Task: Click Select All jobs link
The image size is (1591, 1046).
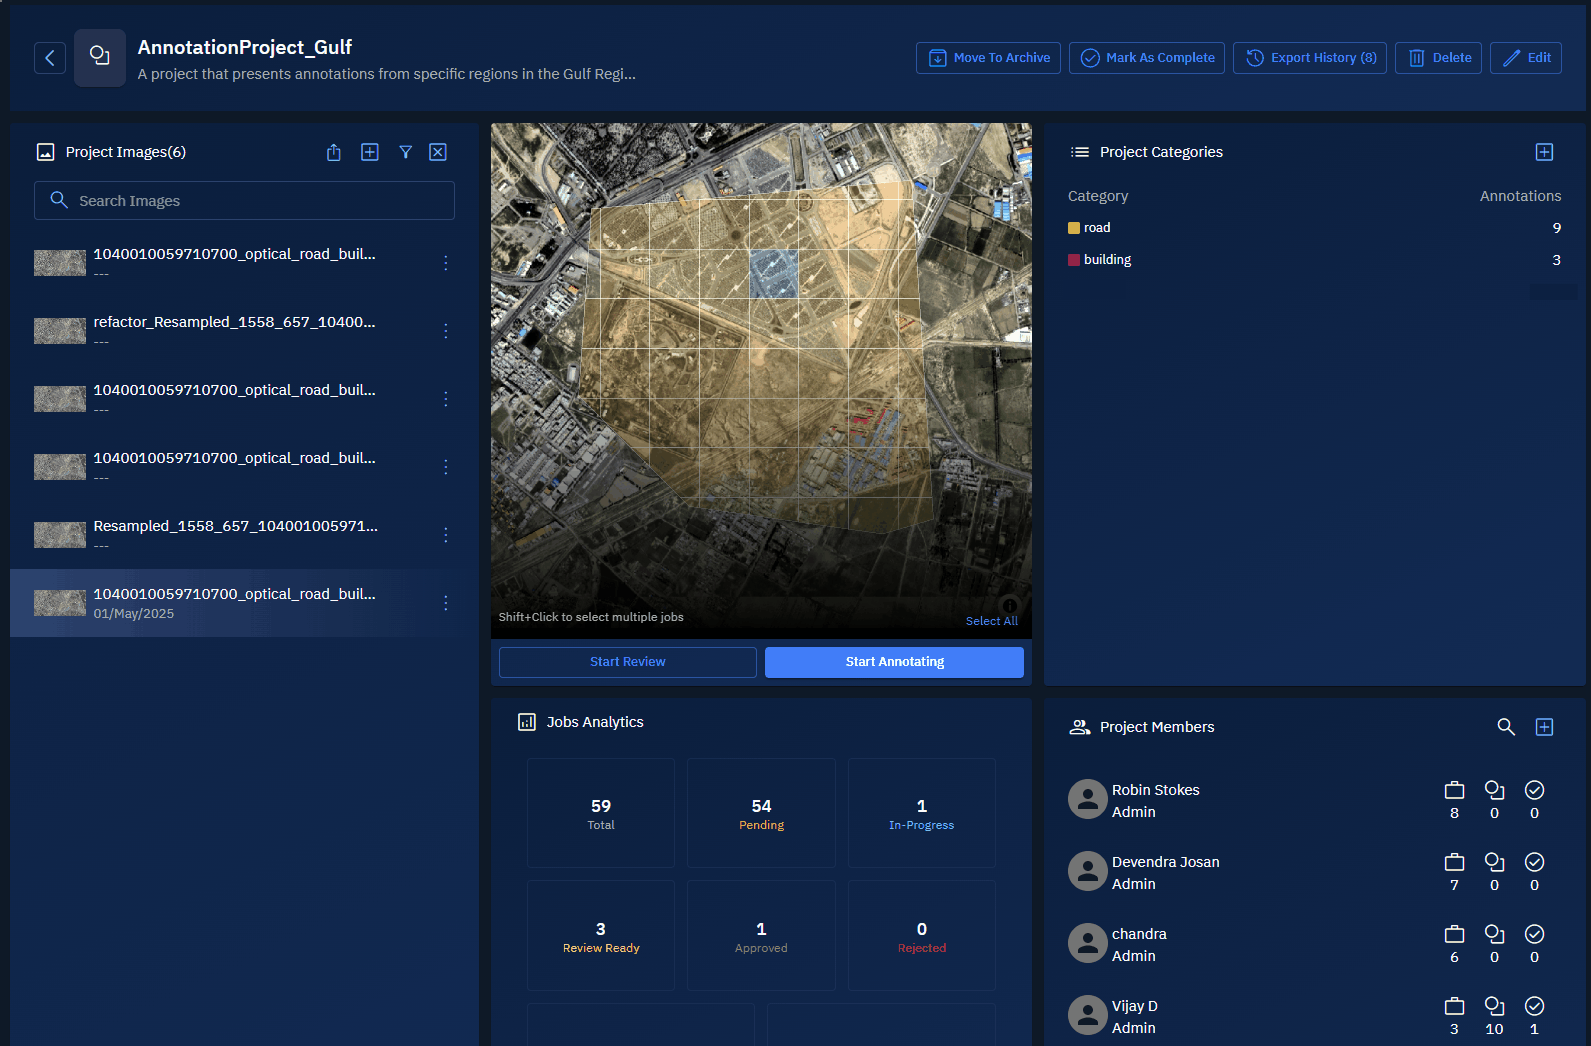Action: coord(991,621)
